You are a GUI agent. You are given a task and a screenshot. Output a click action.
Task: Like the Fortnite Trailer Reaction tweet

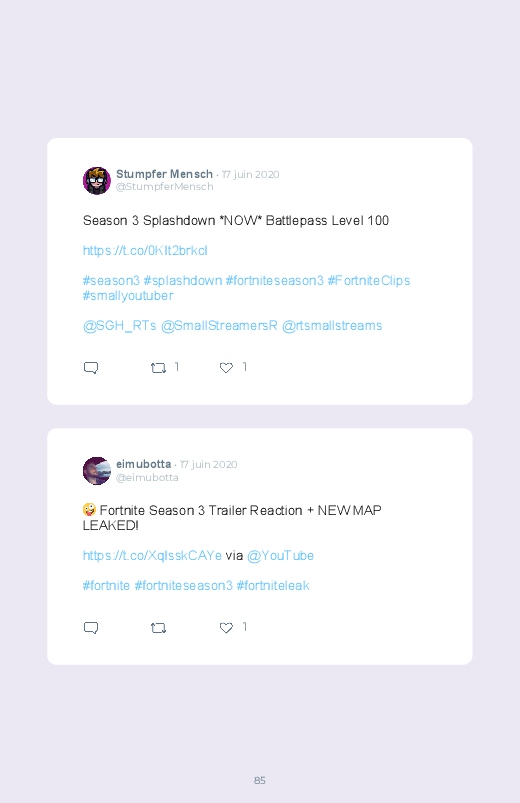pyautogui.click(x=226, y=628)
